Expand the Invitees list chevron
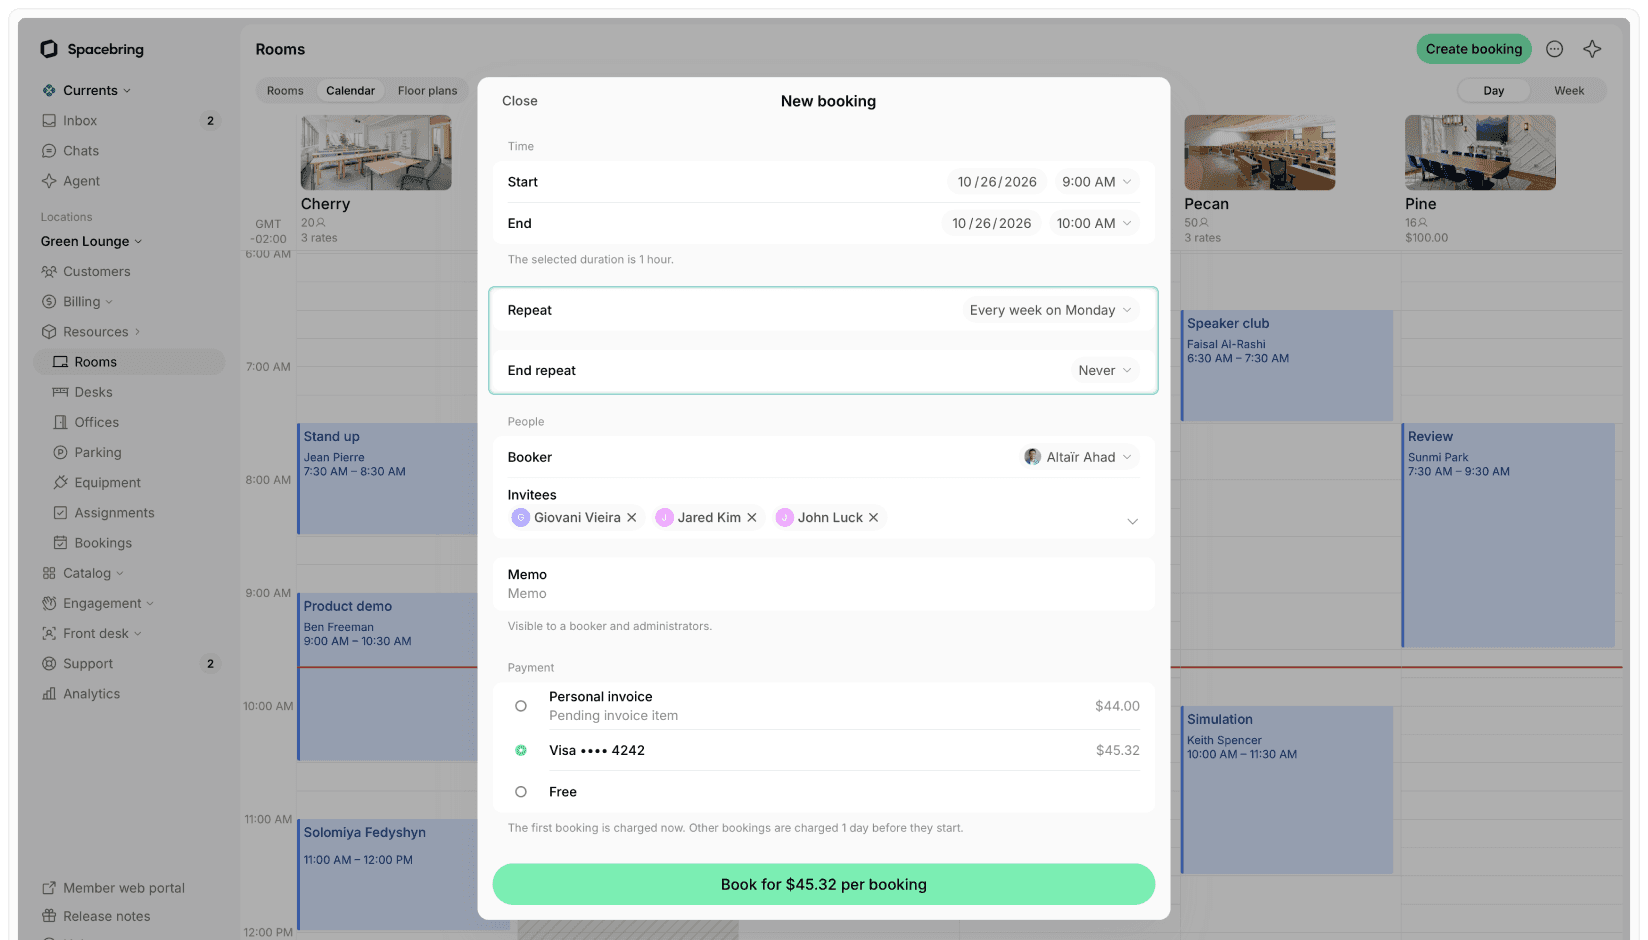Viewport: 1648px width, 940px height. click(x=1132, y=522)
